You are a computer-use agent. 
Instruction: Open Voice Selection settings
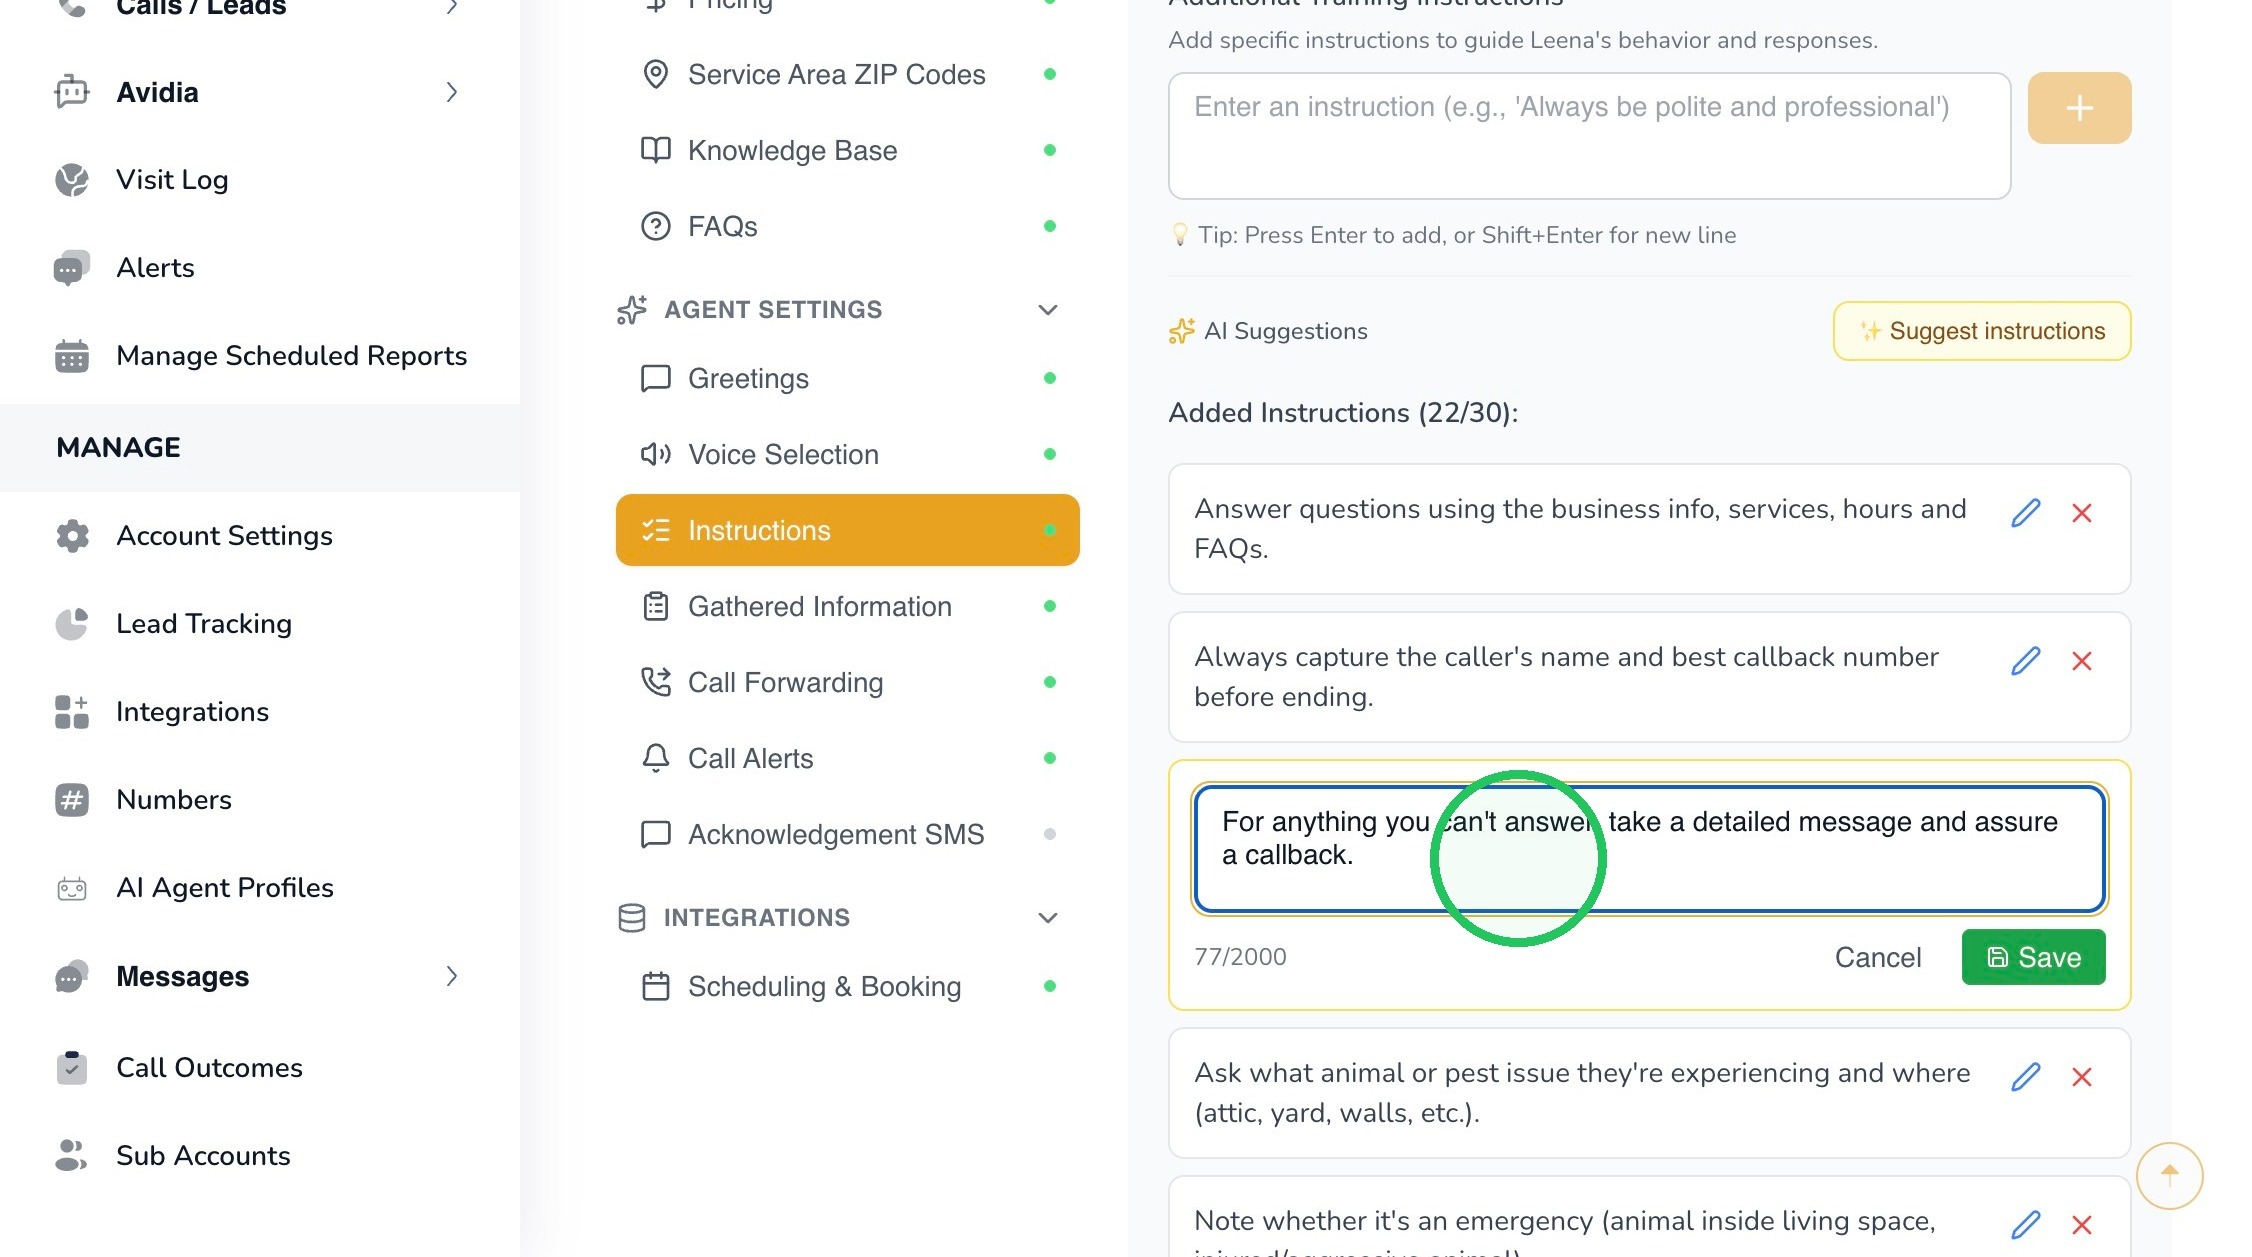[x=848, y=454]
